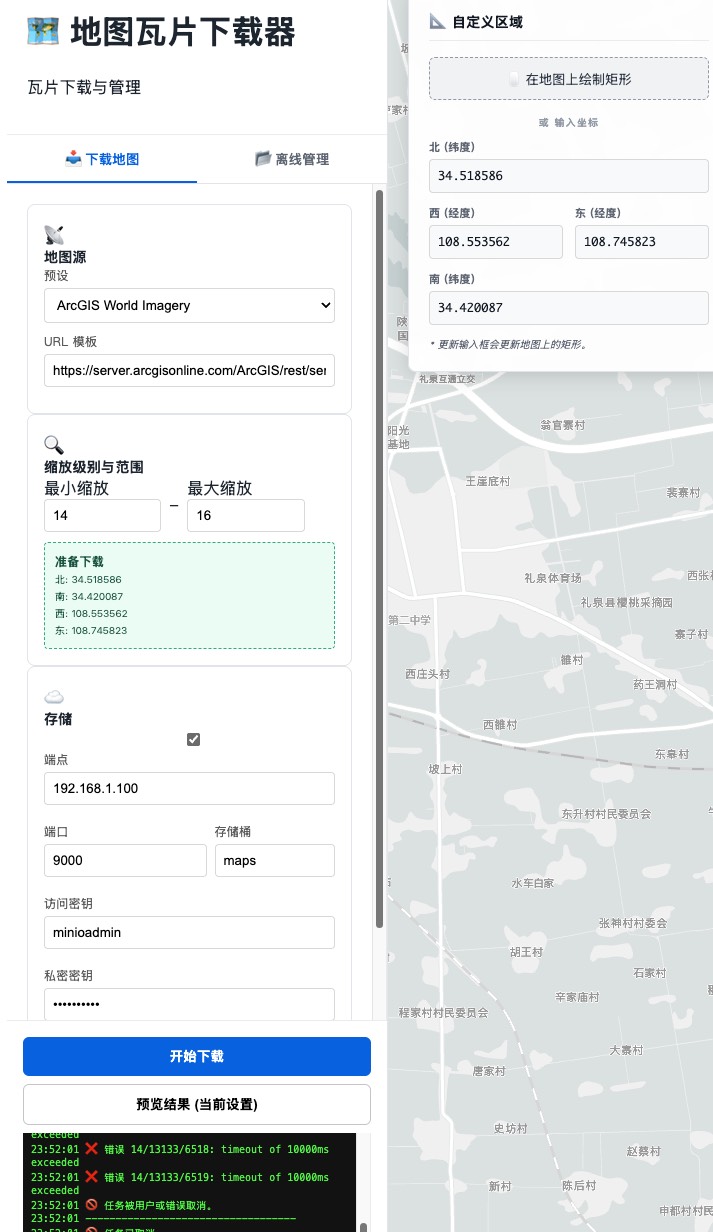Click the 药王洞村 map label
Screen dimensions: 713x1232
[x=655, y=685]
